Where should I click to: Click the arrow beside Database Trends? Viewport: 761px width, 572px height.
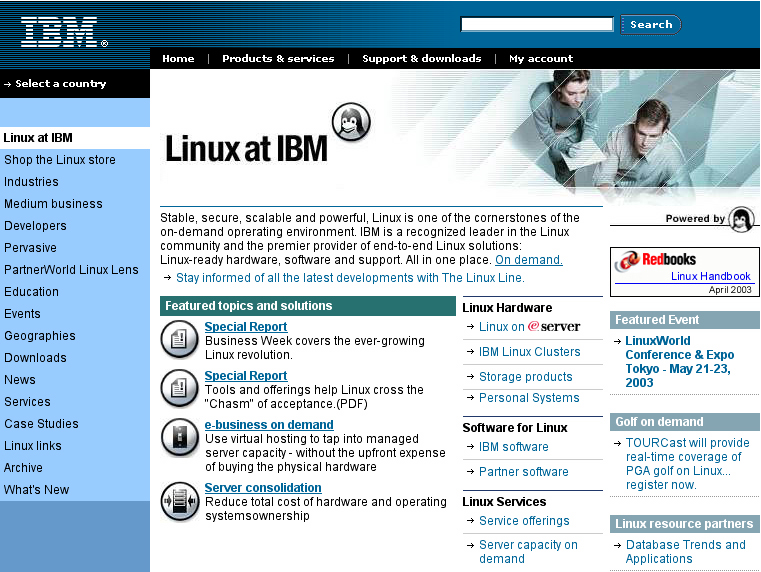[x=617, y=545]
